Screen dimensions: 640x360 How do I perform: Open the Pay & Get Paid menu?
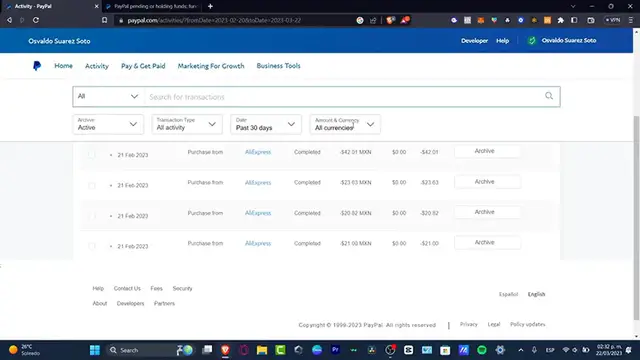click(x=143, y=66)
